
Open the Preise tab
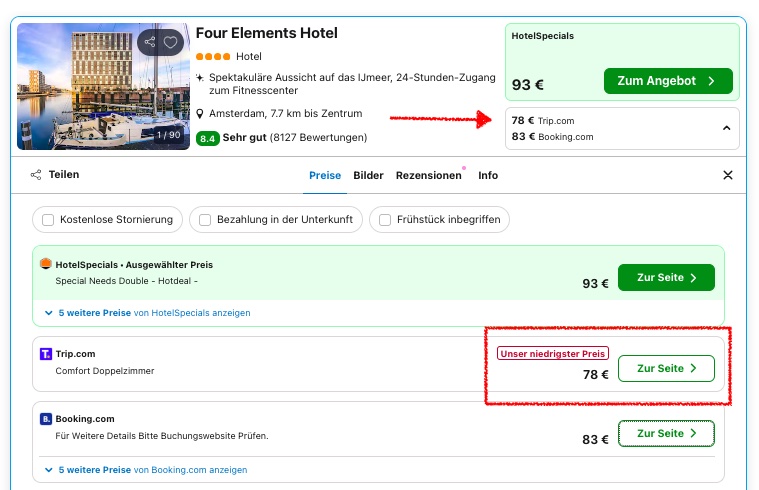coord(325,175)
